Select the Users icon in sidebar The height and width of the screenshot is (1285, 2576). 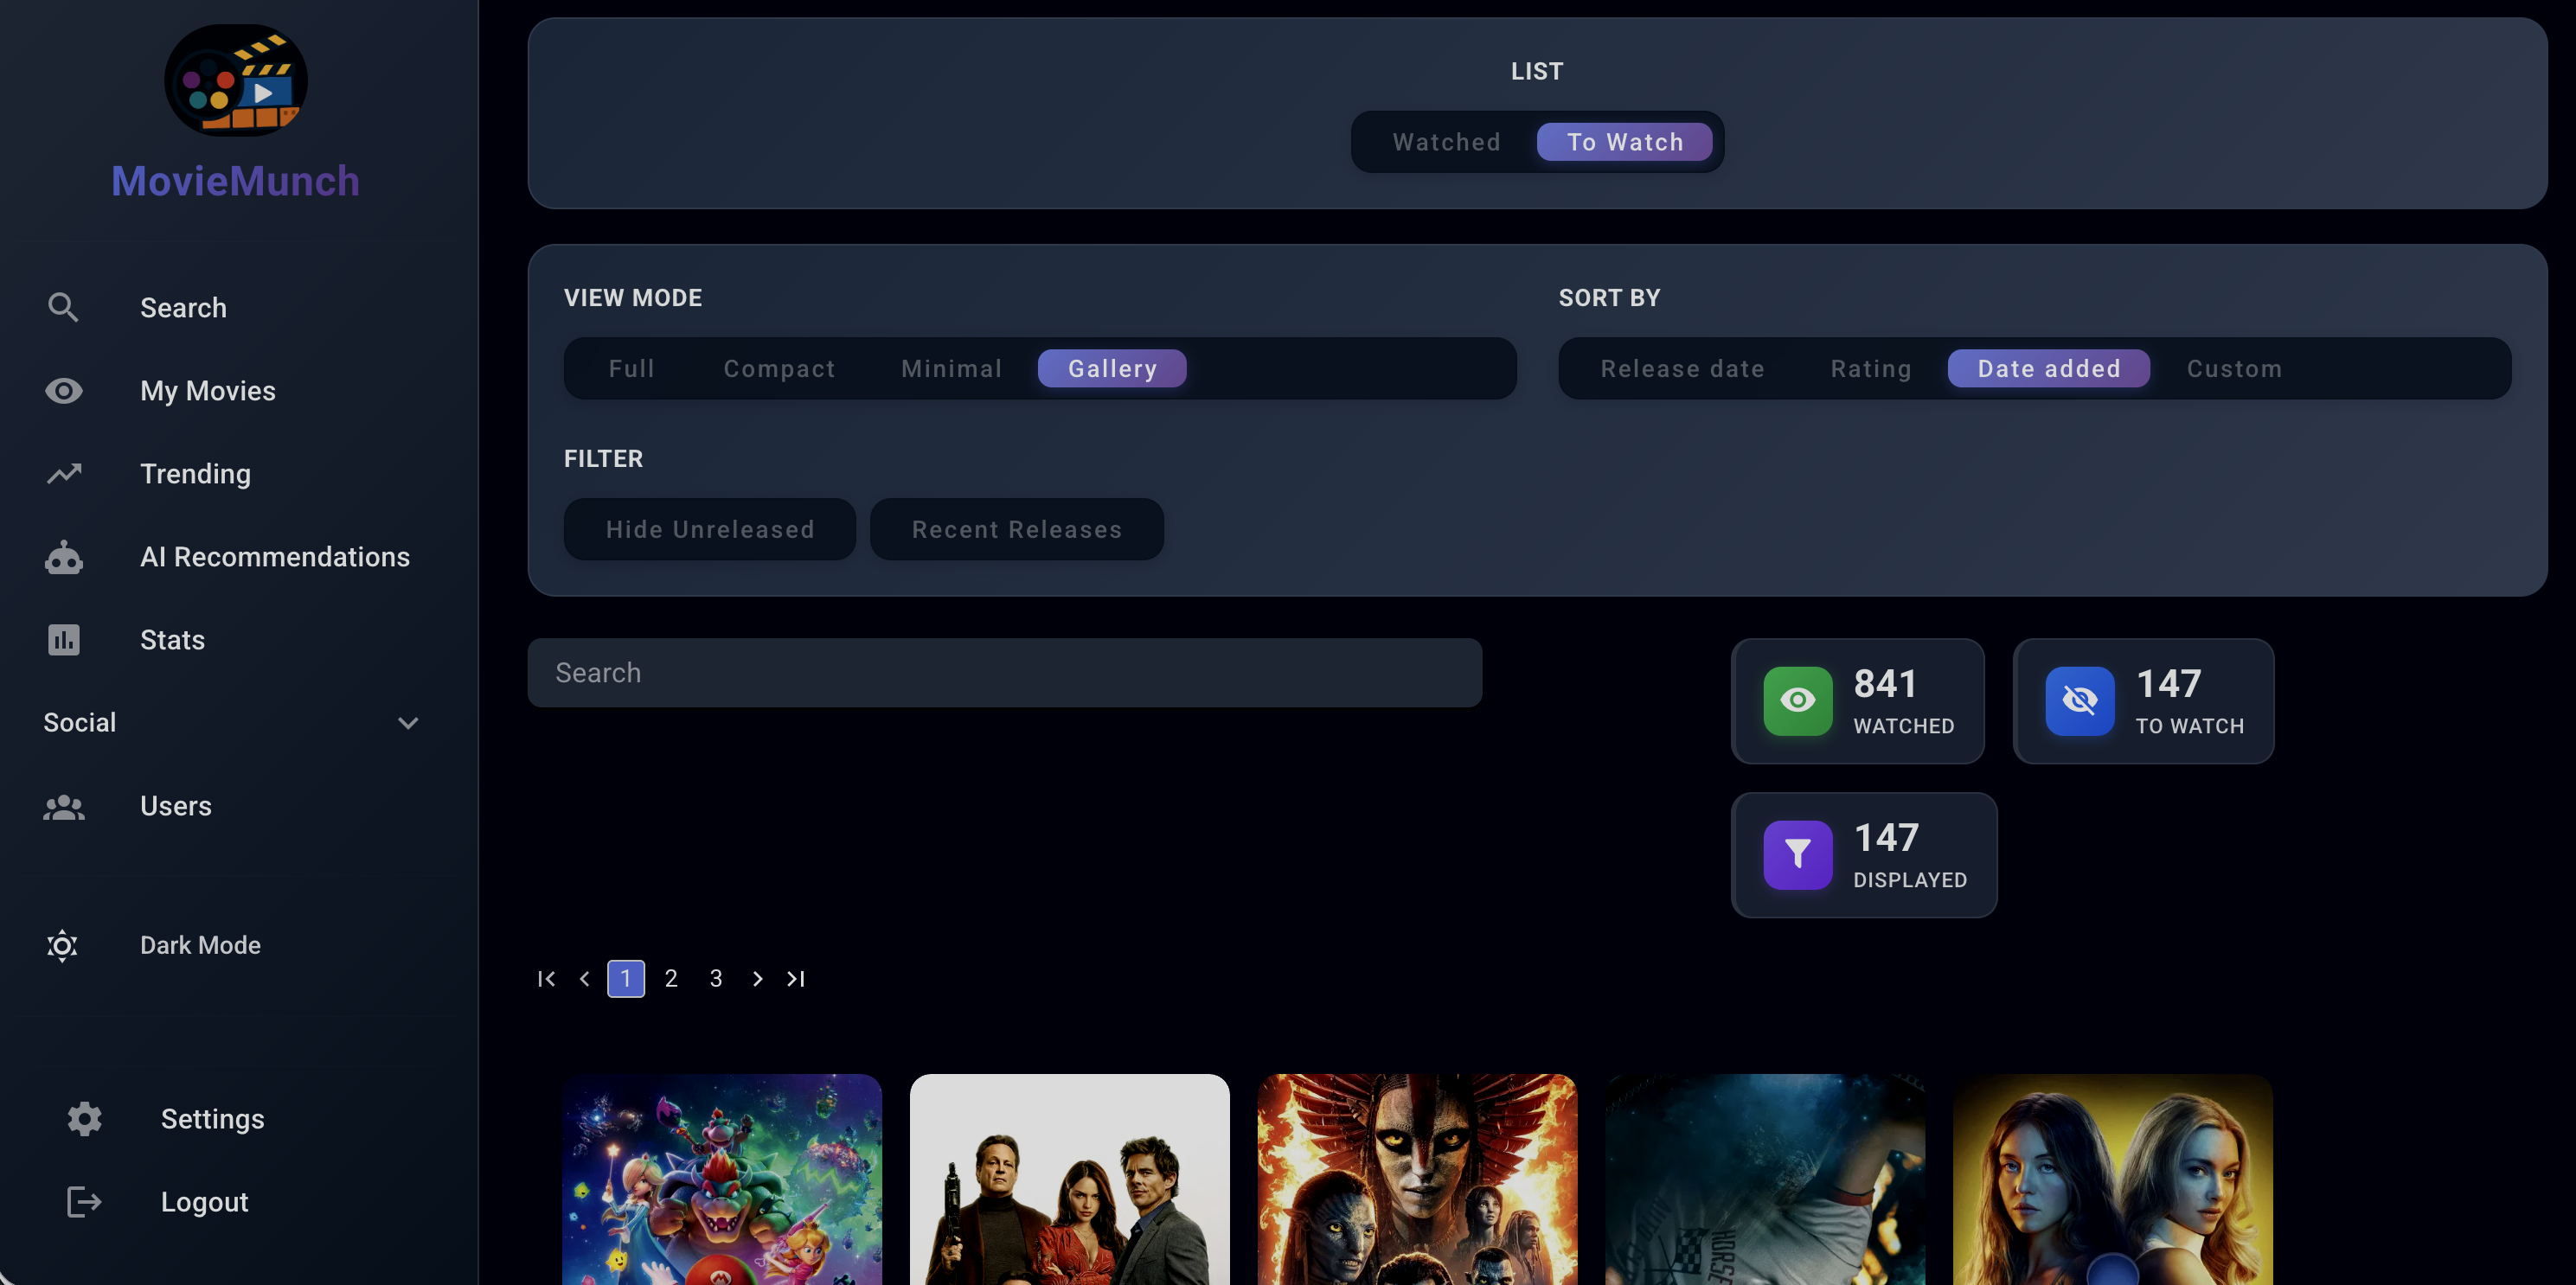coord(63,807)
